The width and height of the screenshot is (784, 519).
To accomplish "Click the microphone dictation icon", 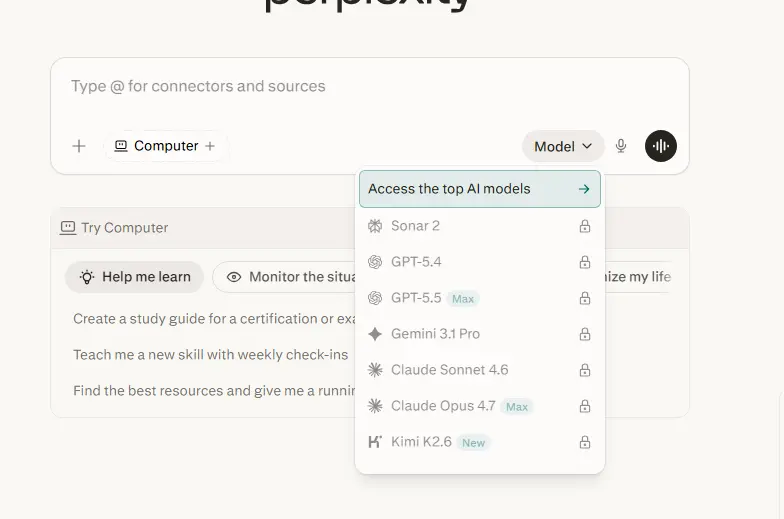I will (x=621, y=146).
